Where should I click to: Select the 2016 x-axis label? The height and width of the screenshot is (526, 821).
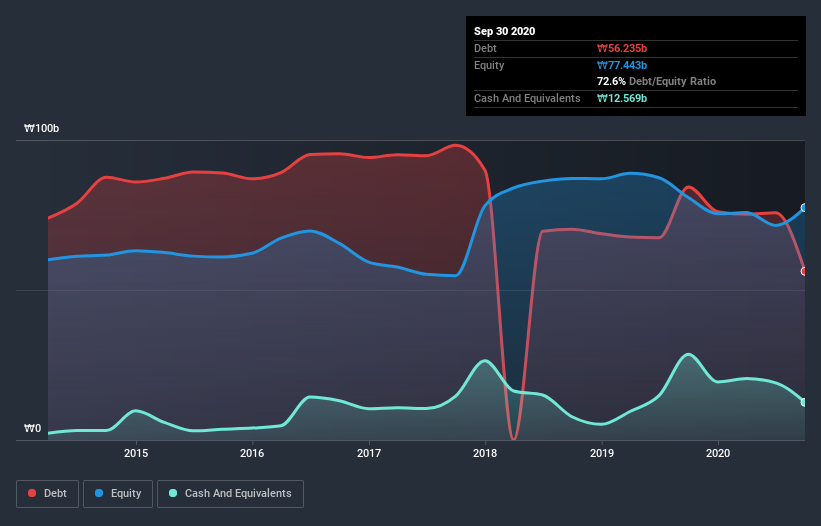coord(252,453)
